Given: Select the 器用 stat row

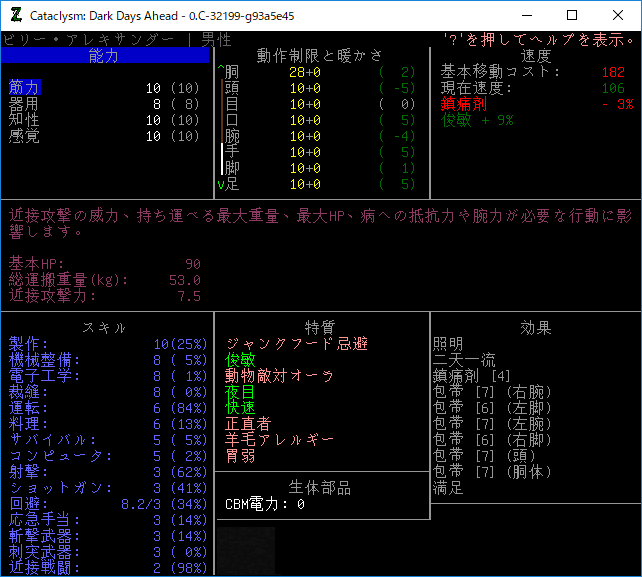Looking at the screenshot, I should pos(25,104).
